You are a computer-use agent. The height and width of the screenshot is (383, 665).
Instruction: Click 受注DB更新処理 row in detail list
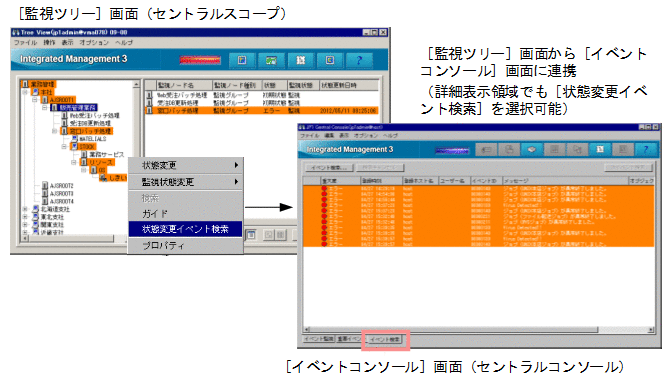(x=262, y=103)
